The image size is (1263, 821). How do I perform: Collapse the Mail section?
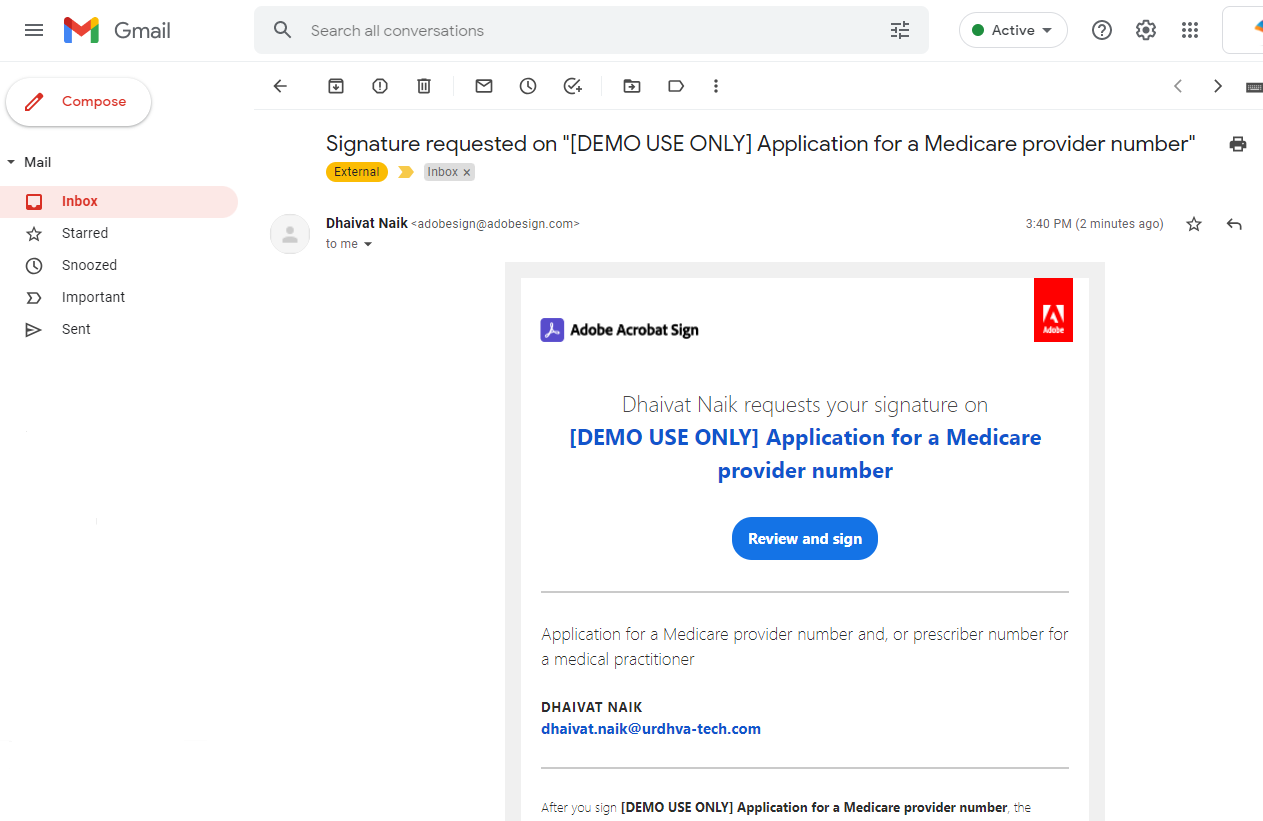coord(11,162)
